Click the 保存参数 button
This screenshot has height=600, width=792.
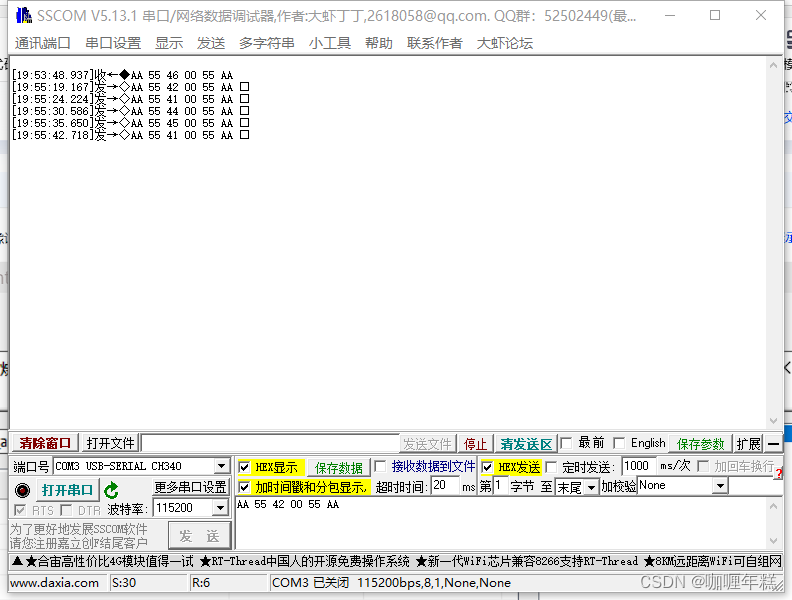coord(700,444)
